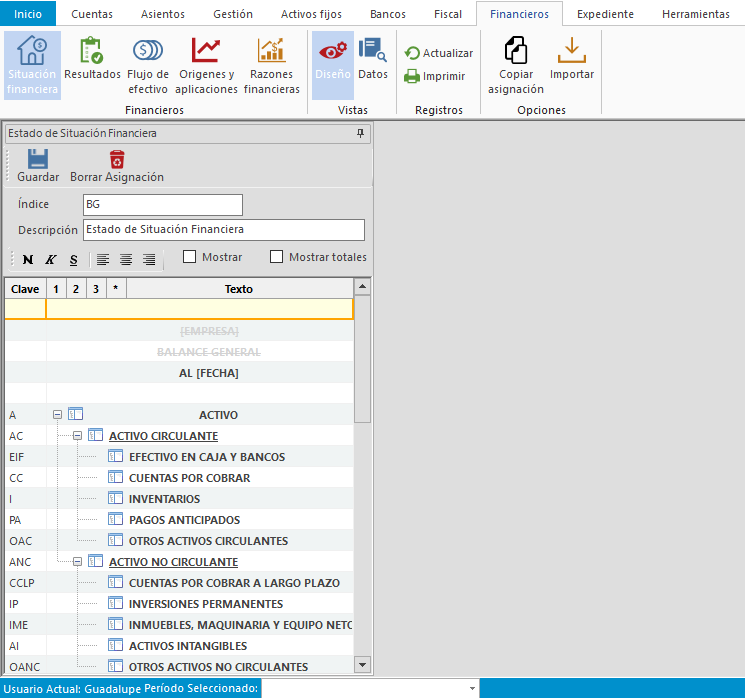The image size is (745, 698).
Task: Collapse the ACTIVO CIRCULANTE node
Action: click(78, 436)
